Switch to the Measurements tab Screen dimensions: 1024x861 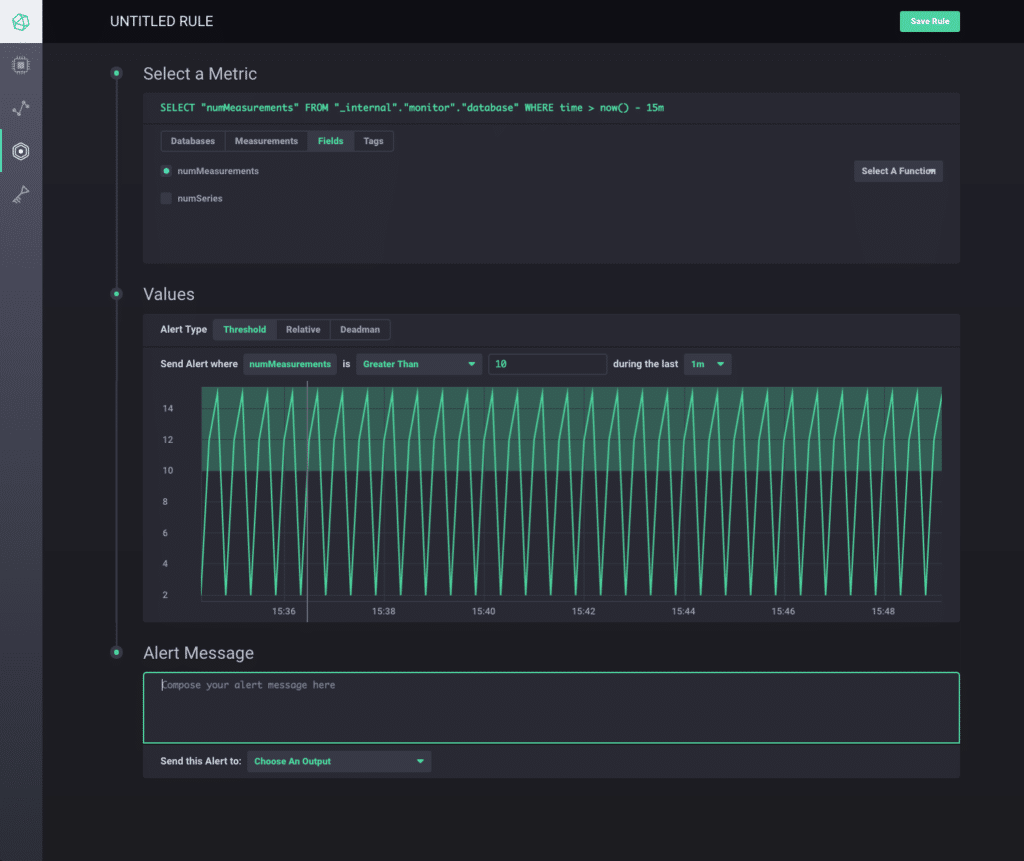[x=266, y=141]
